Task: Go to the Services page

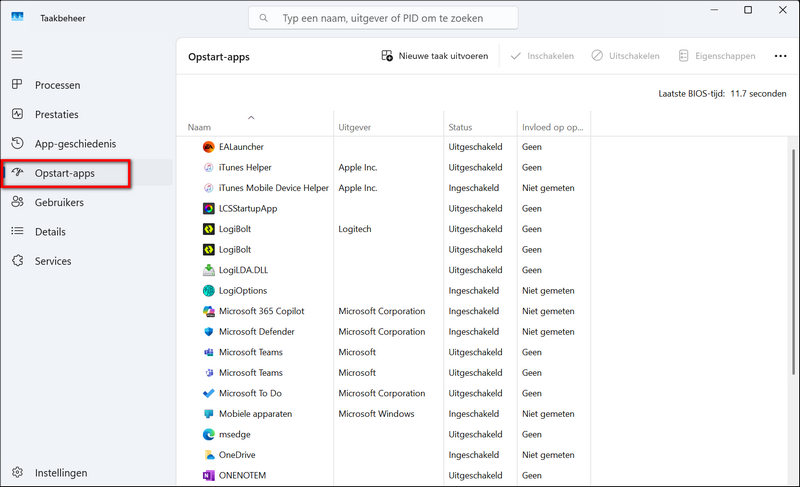Action: click(x=53, y=261)
